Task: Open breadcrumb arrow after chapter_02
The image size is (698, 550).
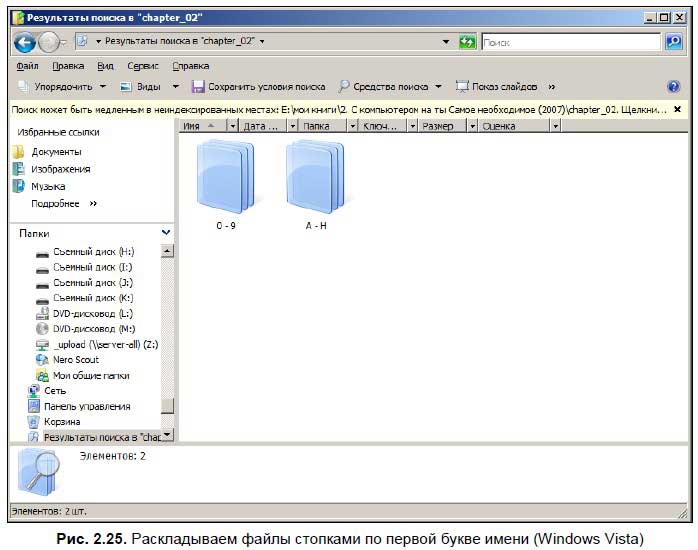Action: [262, 41]
